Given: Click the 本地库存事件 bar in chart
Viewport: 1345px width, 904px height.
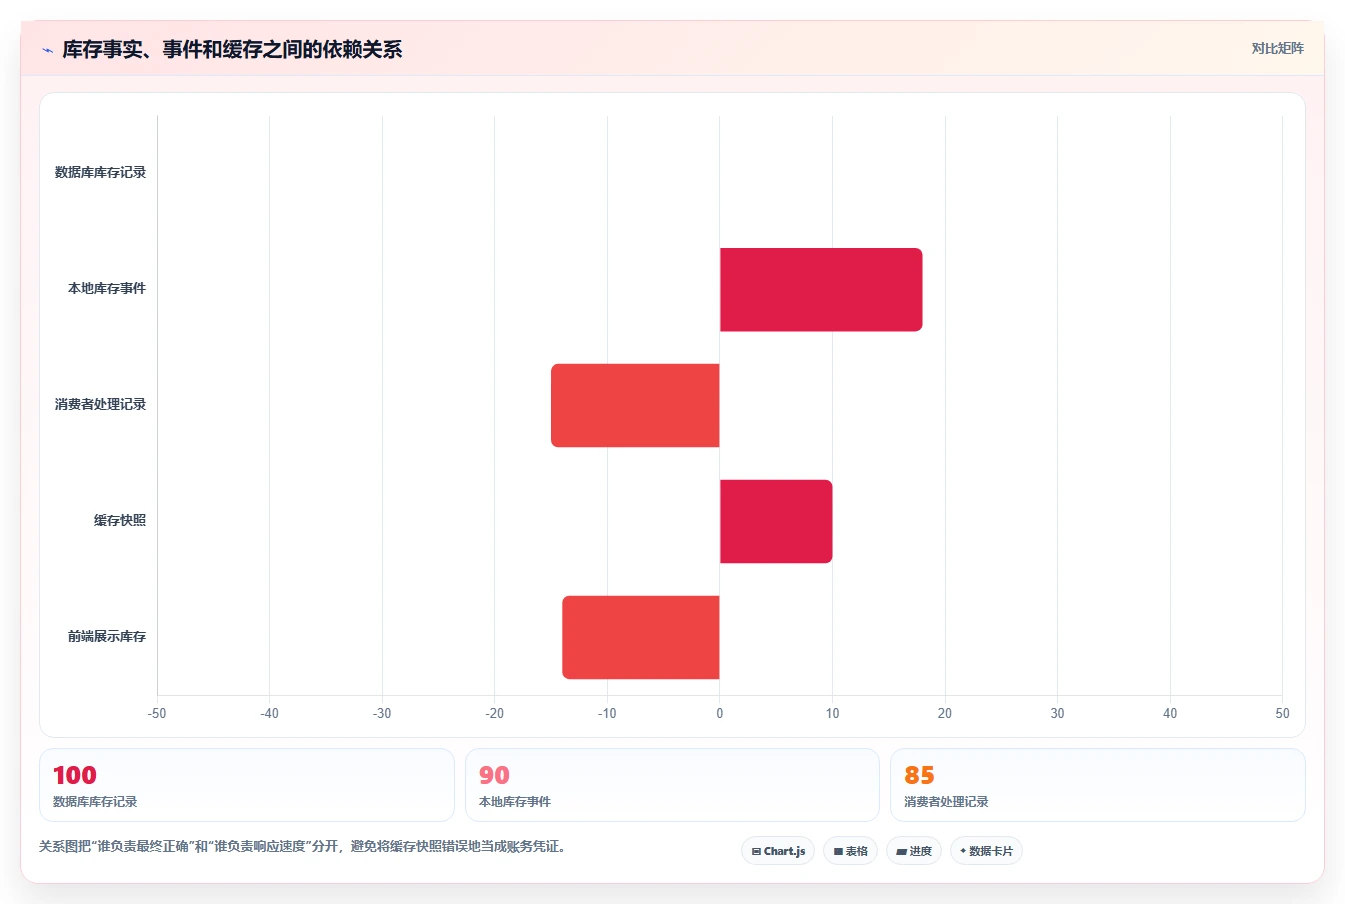Looking at the screenshot, I should coord(821,290).
